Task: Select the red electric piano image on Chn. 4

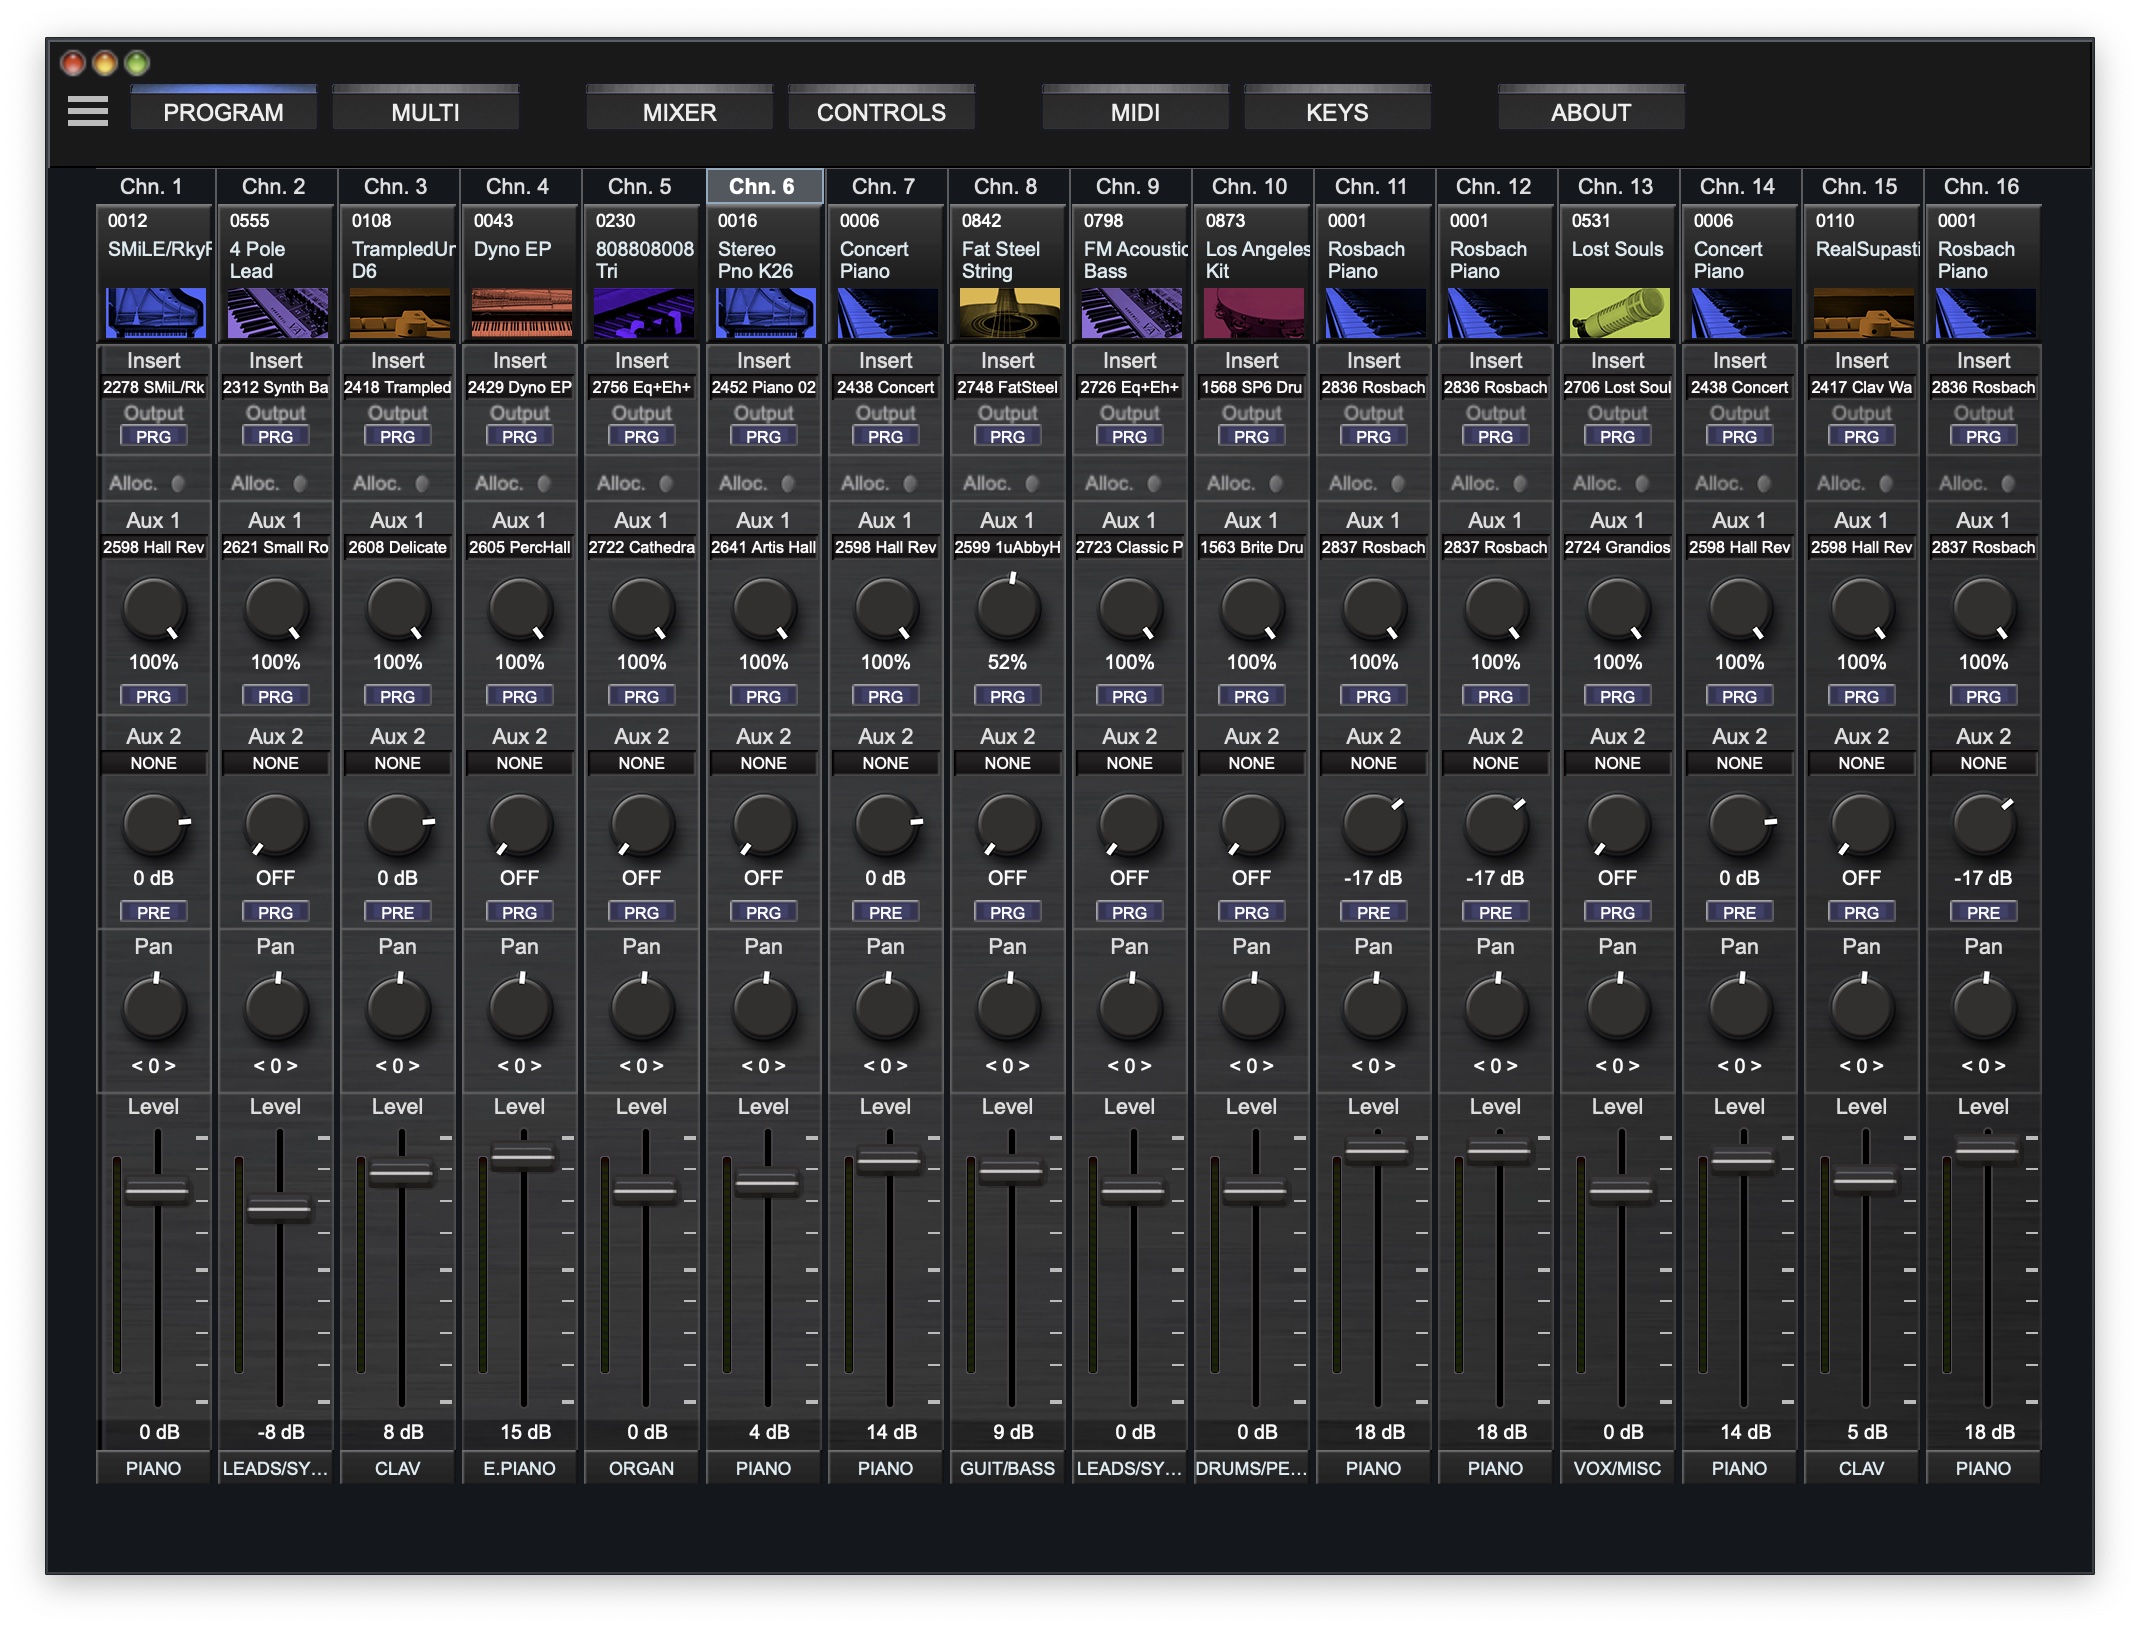Action: (x=520, y=313)
